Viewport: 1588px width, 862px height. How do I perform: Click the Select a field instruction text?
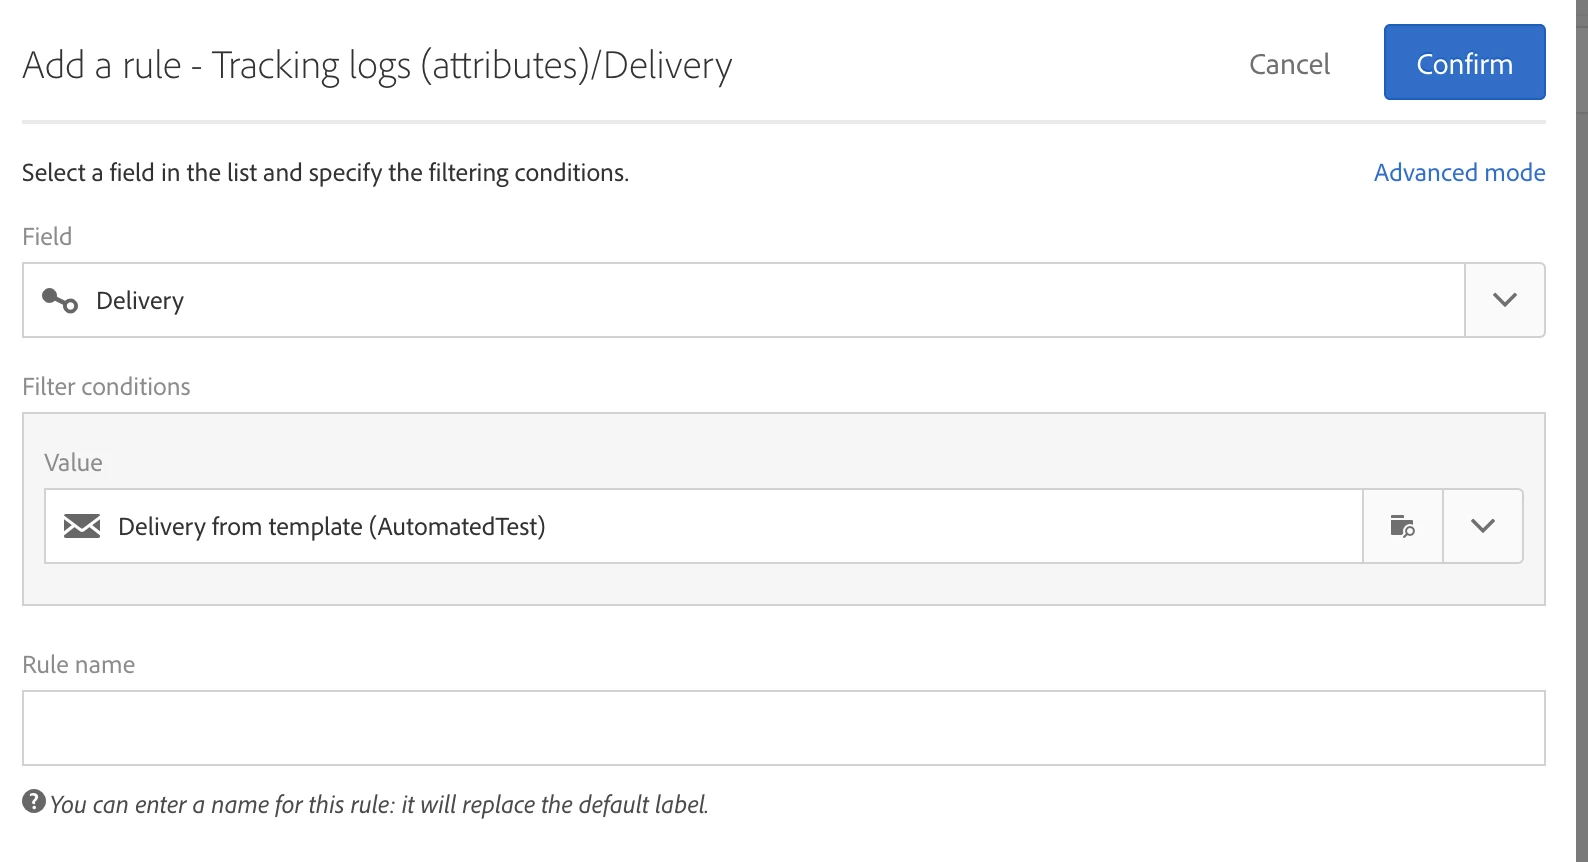325,173
